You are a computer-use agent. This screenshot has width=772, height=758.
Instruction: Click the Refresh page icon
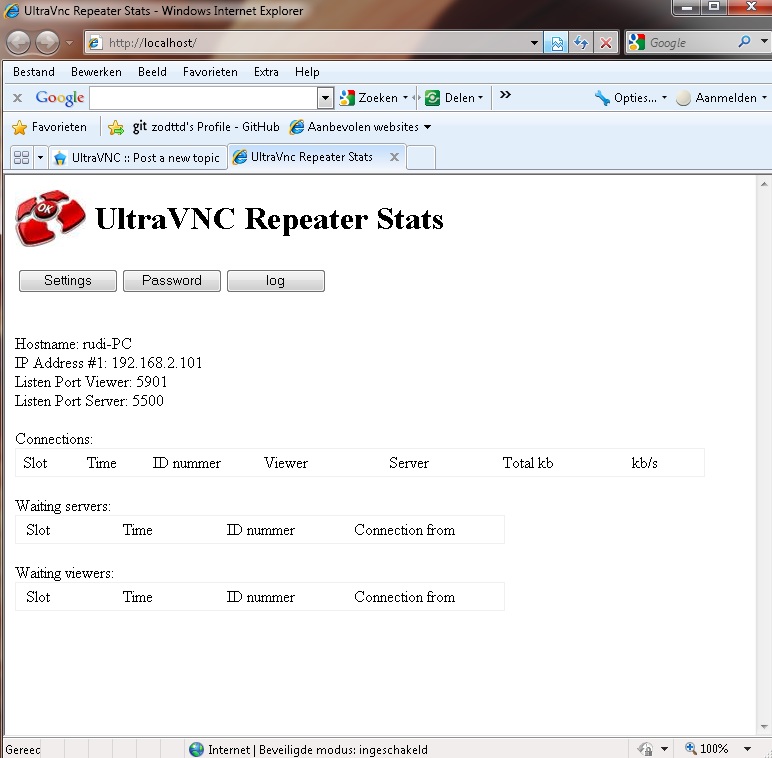click(x=581, y=43)
